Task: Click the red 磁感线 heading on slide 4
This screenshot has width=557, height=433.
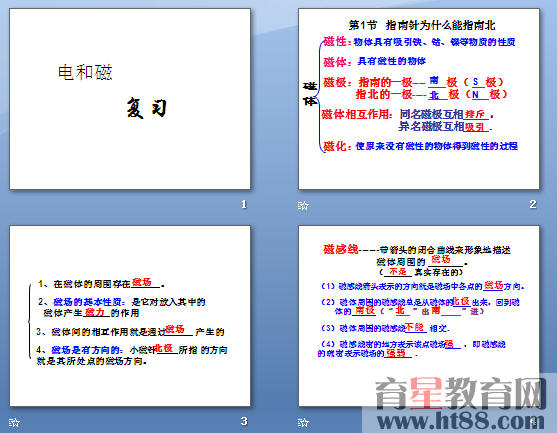Action: coord(340,249)
